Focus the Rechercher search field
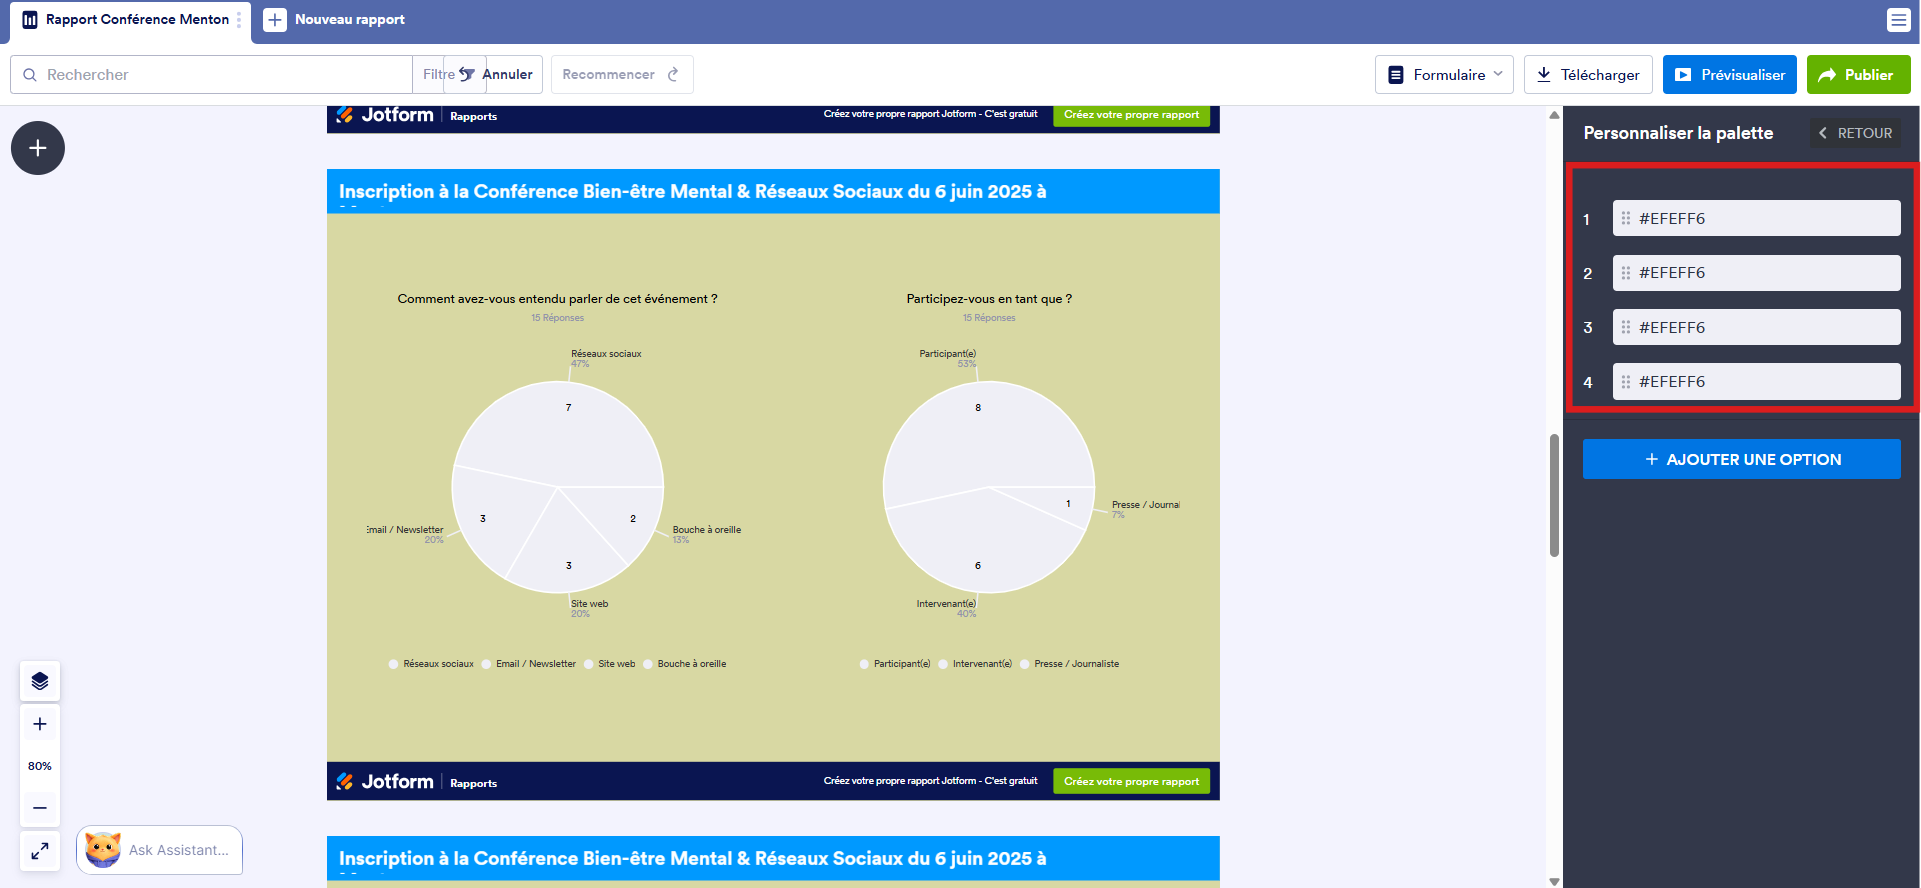 coord(211,75)
